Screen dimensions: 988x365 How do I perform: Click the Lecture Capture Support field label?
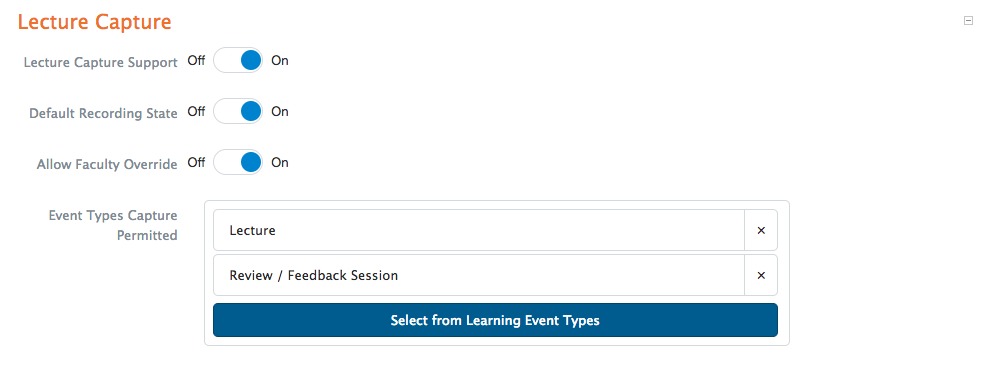tap(101, 63)
